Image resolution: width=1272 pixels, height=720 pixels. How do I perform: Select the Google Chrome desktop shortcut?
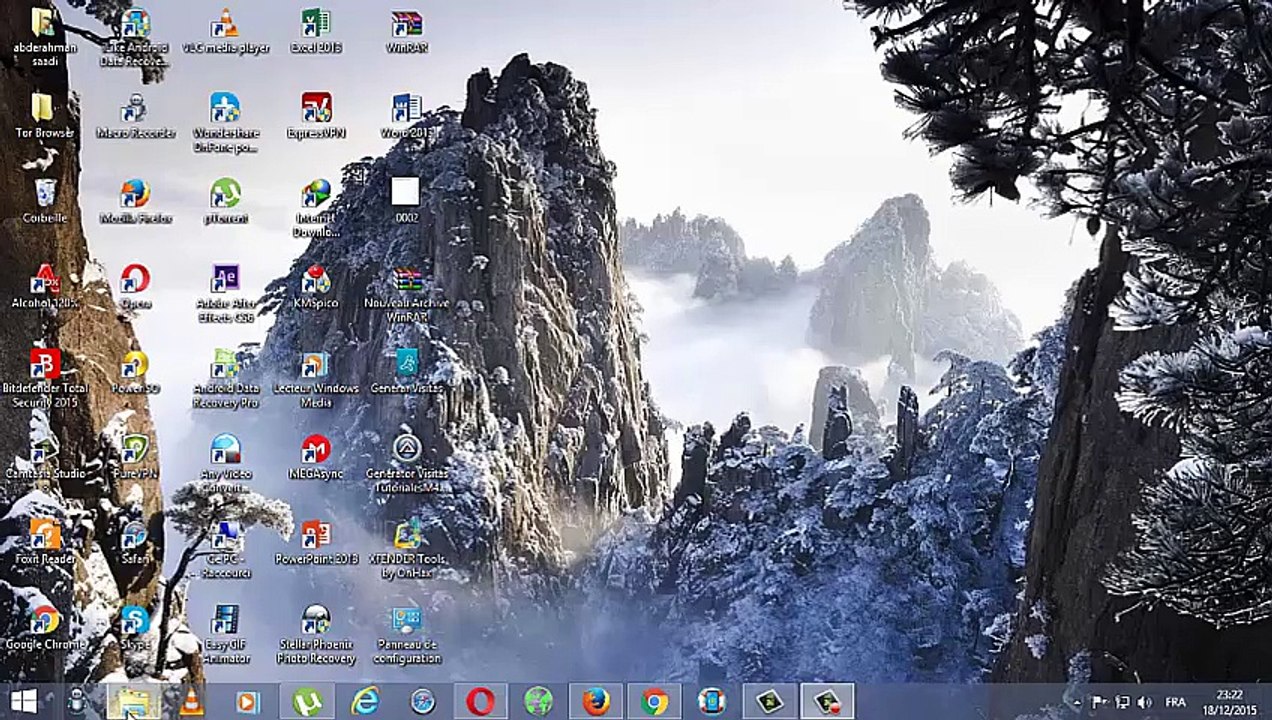point(45,627)
